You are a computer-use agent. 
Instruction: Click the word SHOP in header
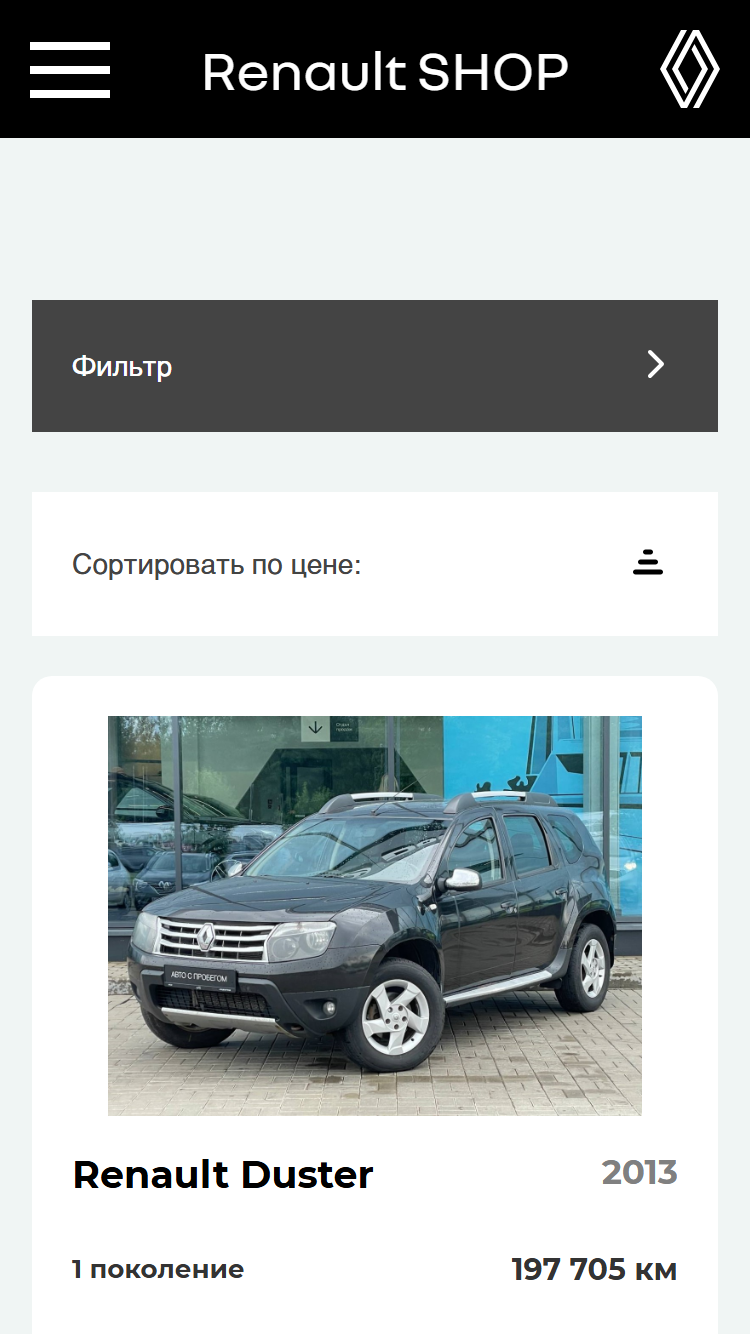[493, 72]
